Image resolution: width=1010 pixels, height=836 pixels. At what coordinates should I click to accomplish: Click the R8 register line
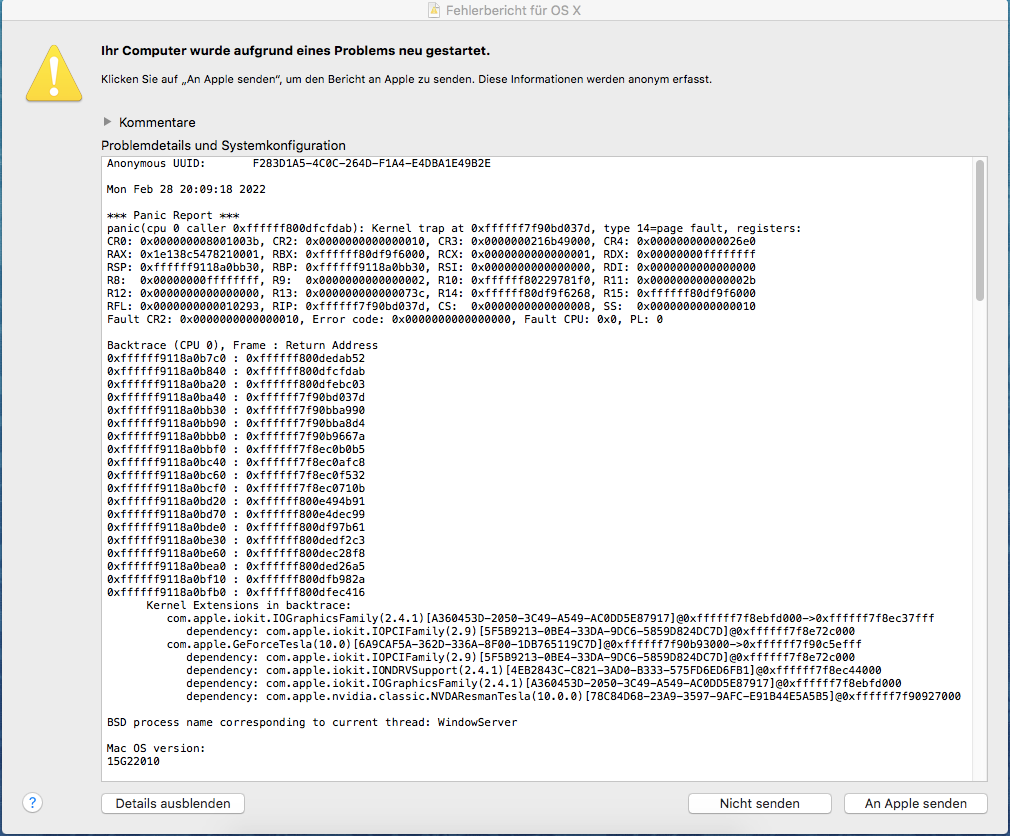[431, 280]
